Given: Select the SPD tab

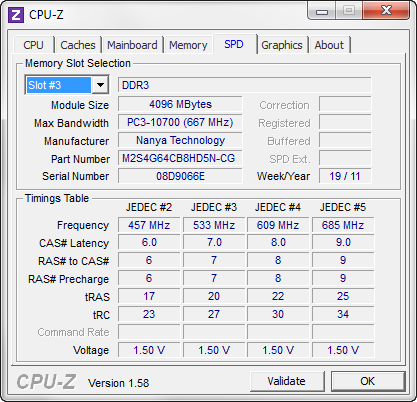Looking at the screenshot, I should (x=234, y=44).
